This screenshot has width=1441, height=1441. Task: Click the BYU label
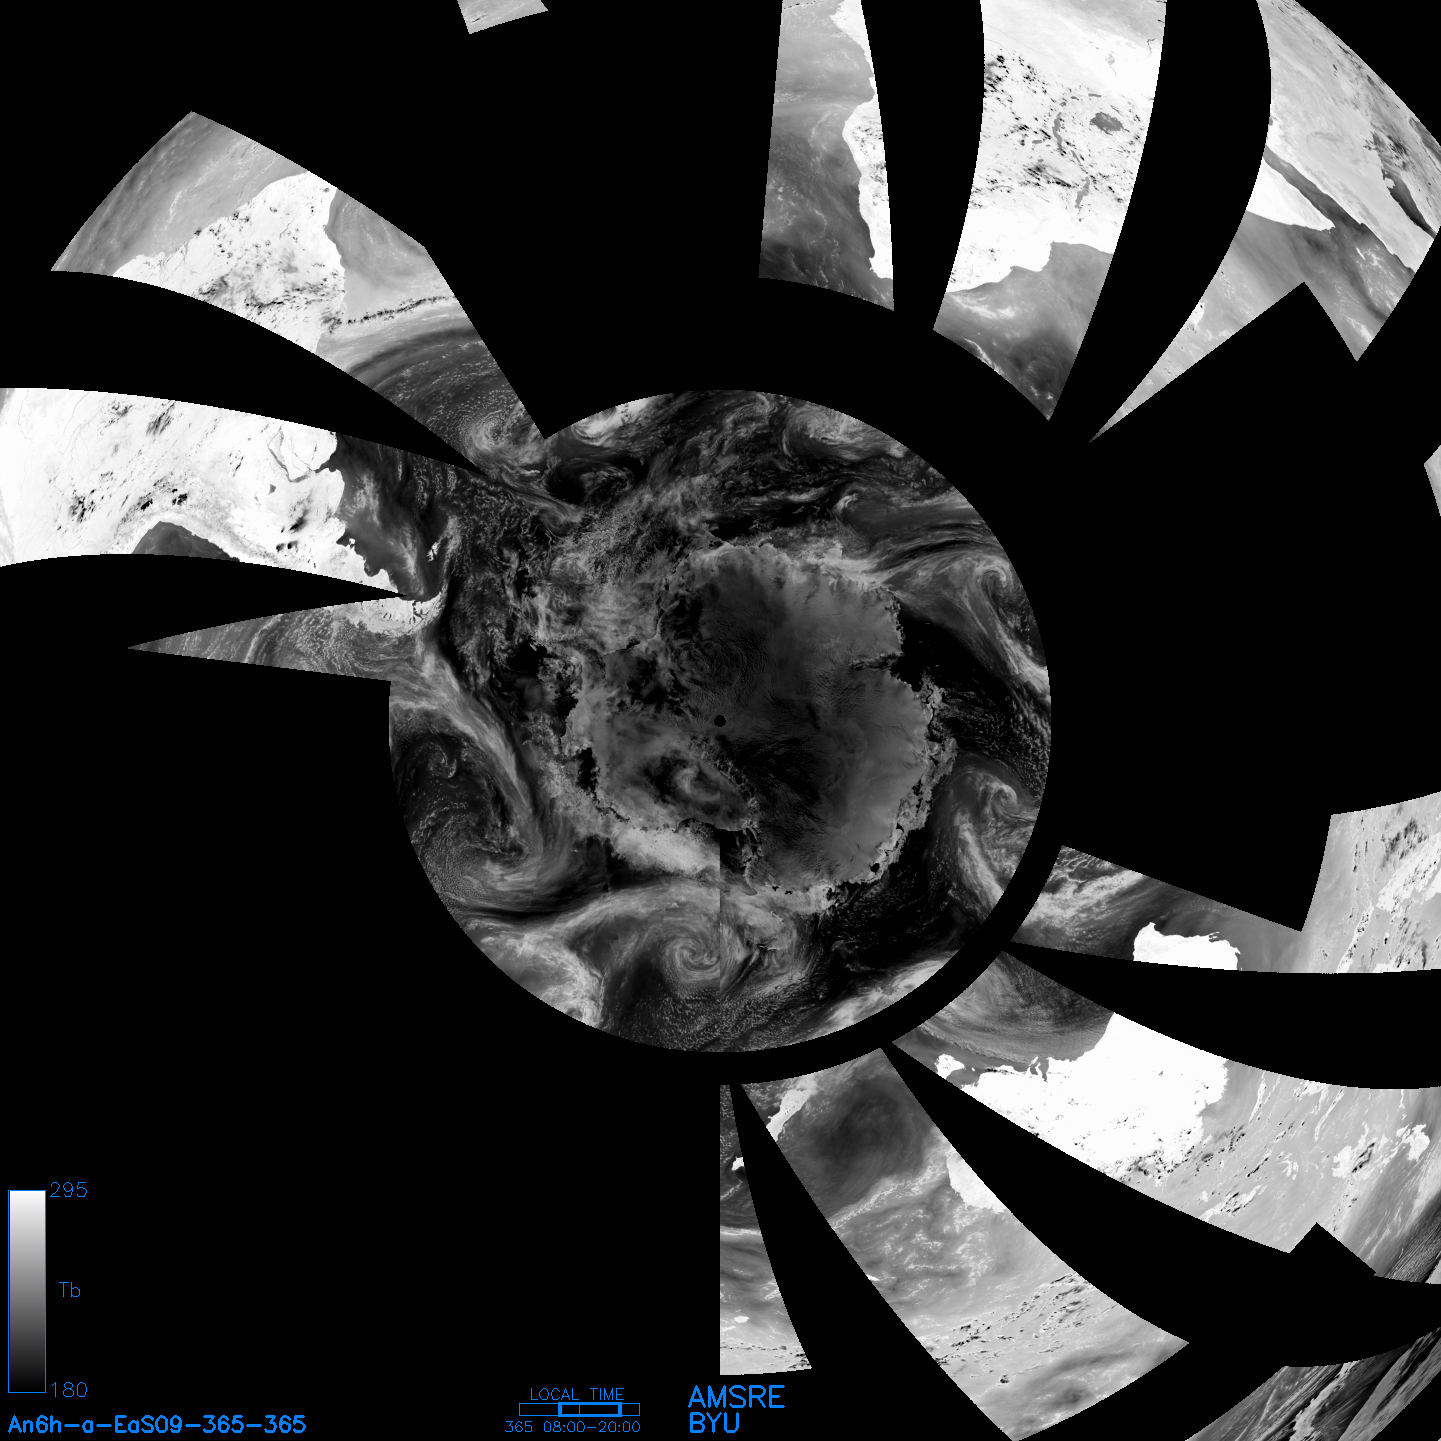click(714, 1423)
